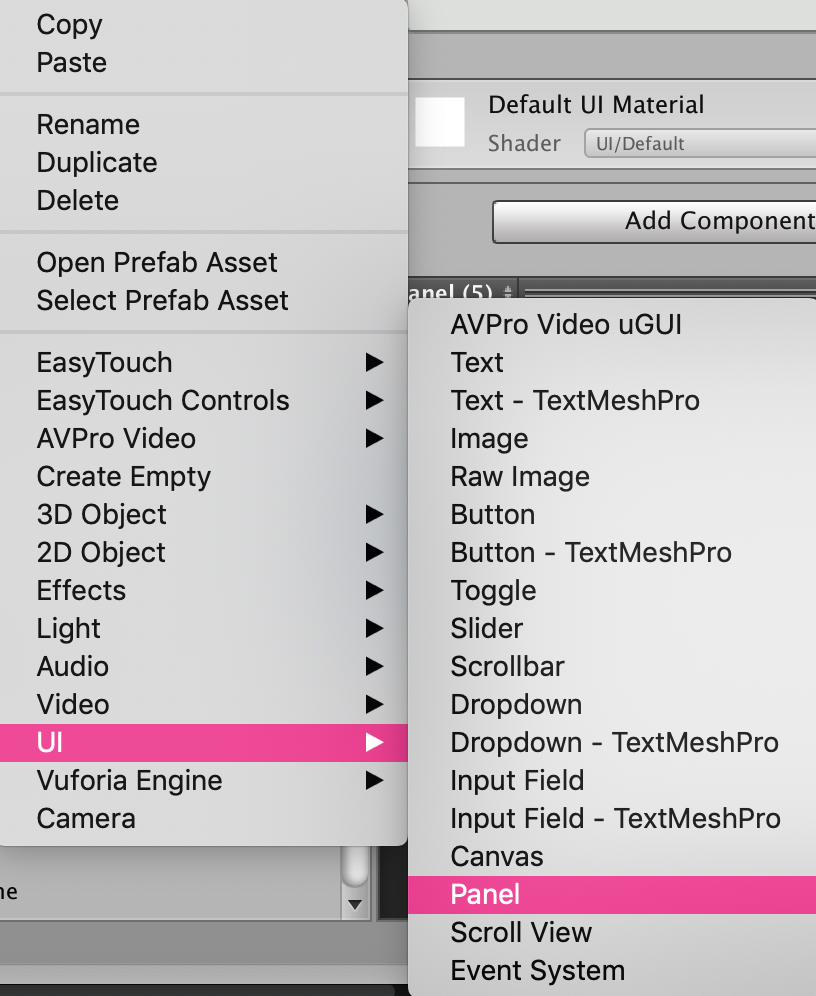Select Copy from the context menu

pos(68,25)
